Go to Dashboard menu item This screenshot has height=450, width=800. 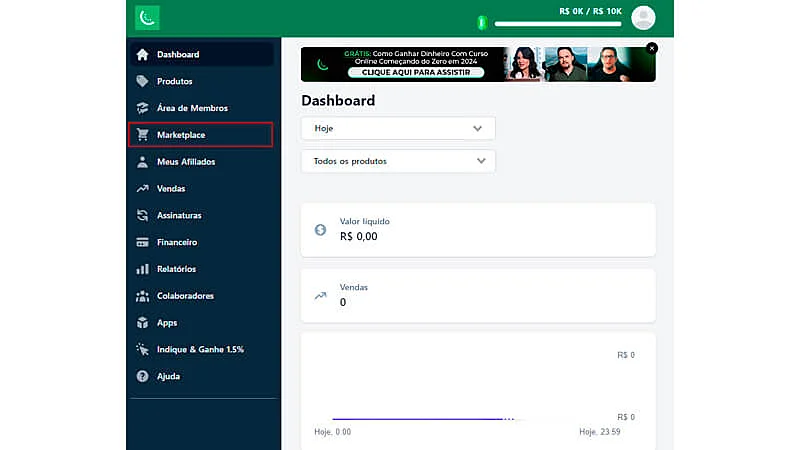coord(202,54)
